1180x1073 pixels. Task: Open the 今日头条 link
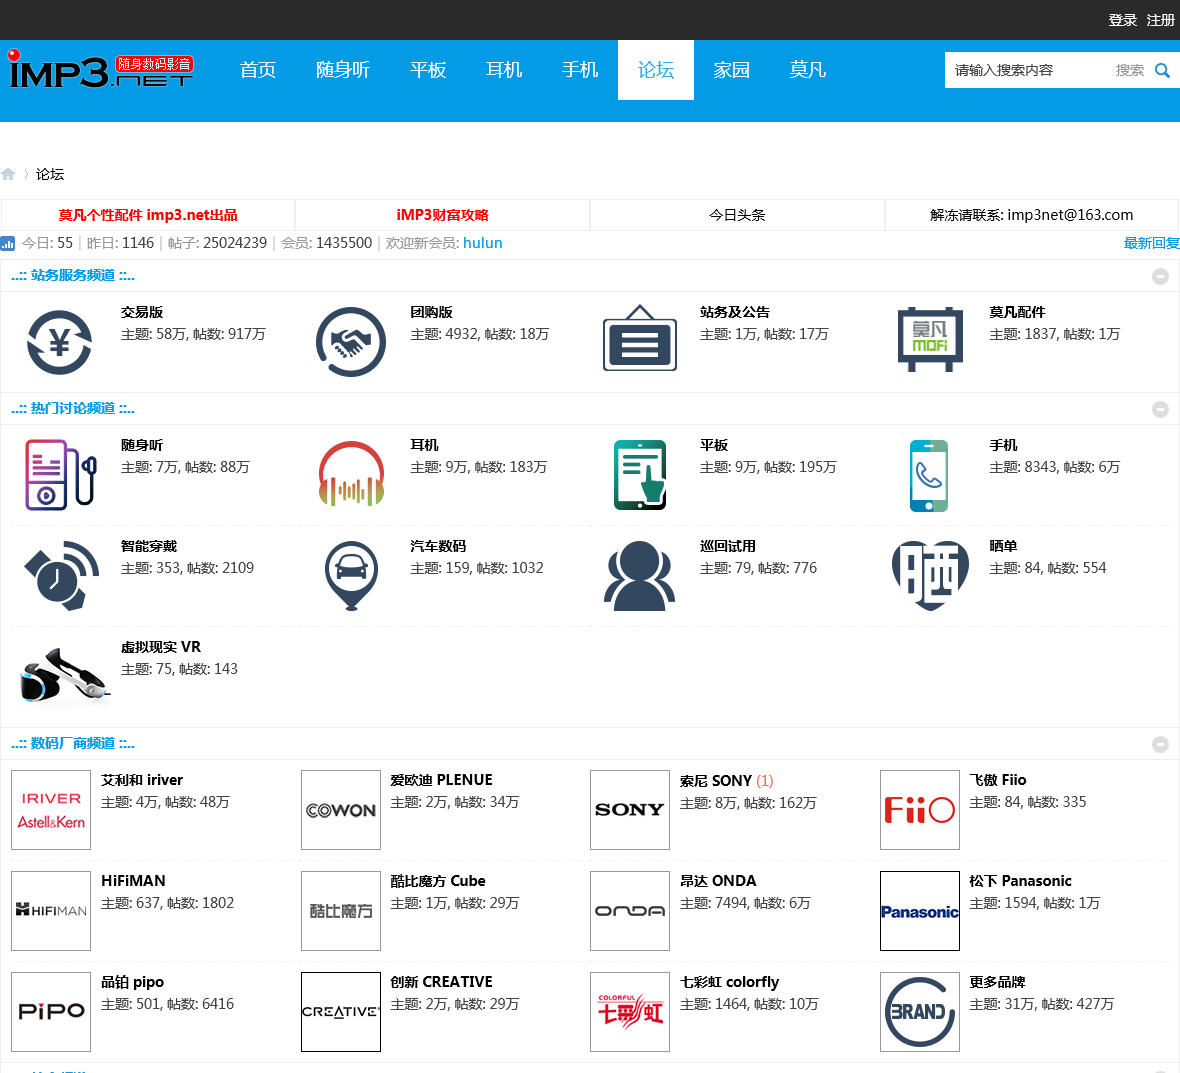point(737,215)
